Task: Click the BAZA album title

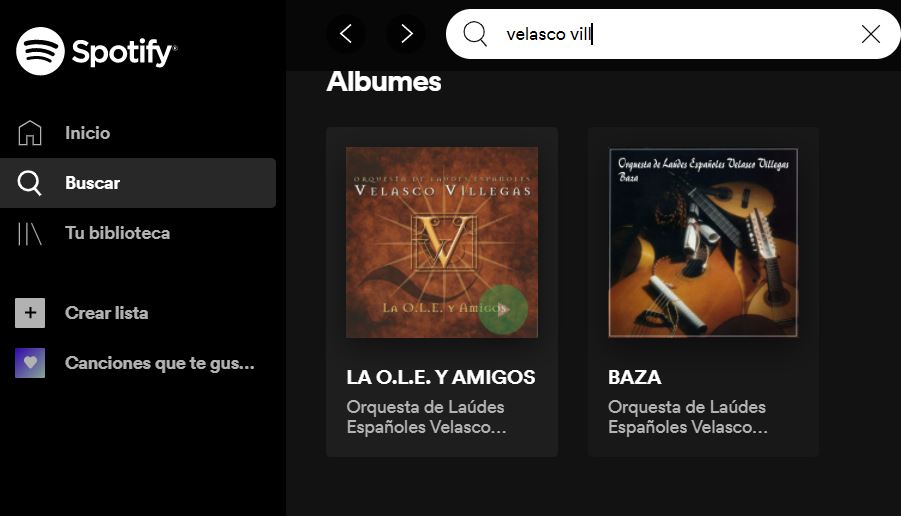Action: 634,377
